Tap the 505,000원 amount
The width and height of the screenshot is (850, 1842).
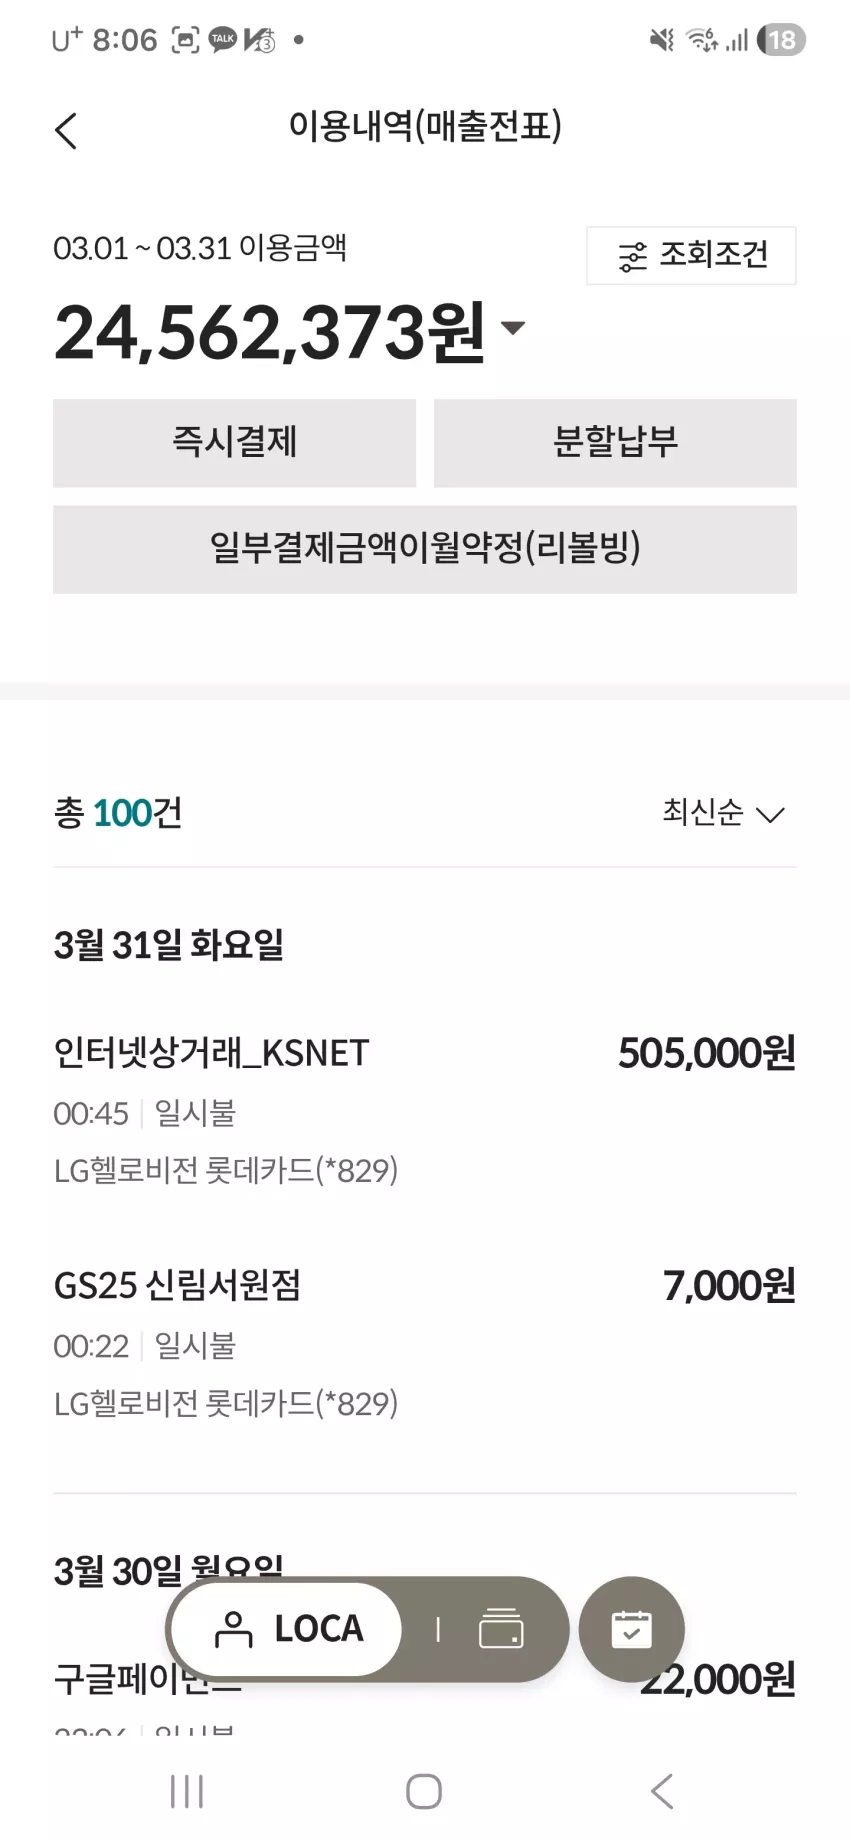[706, 1053]
